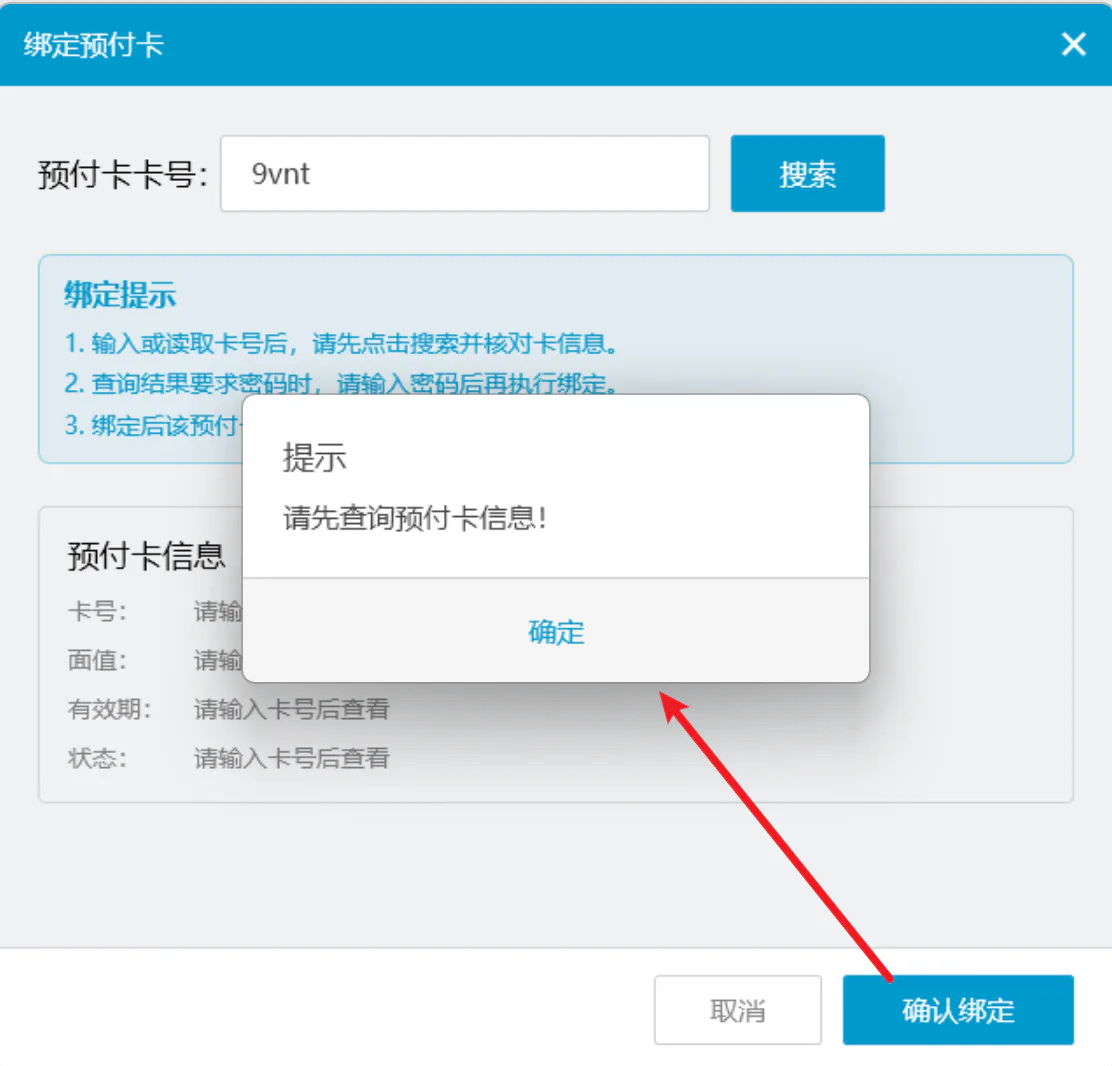1112x1066 pixels.
Task: Click the 有效期 value 请输入卡号后查看
Action: 291,709
